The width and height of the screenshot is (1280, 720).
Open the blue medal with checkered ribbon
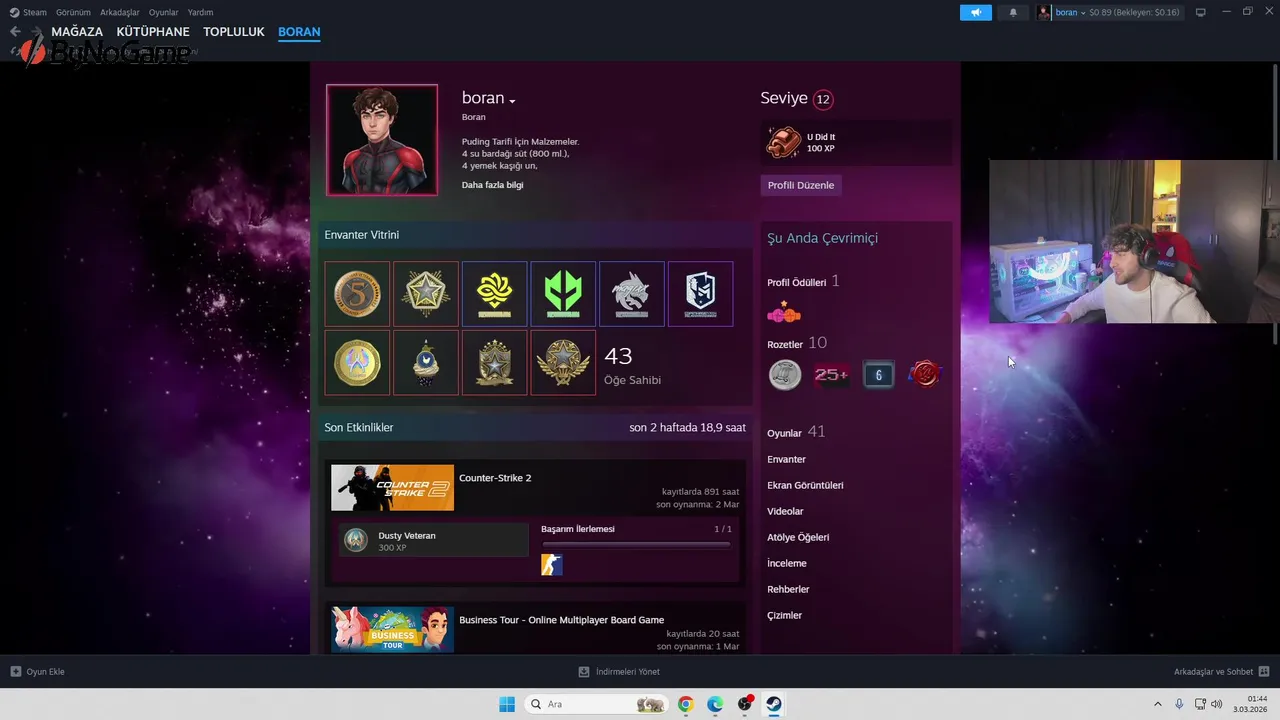click(426, 362)
